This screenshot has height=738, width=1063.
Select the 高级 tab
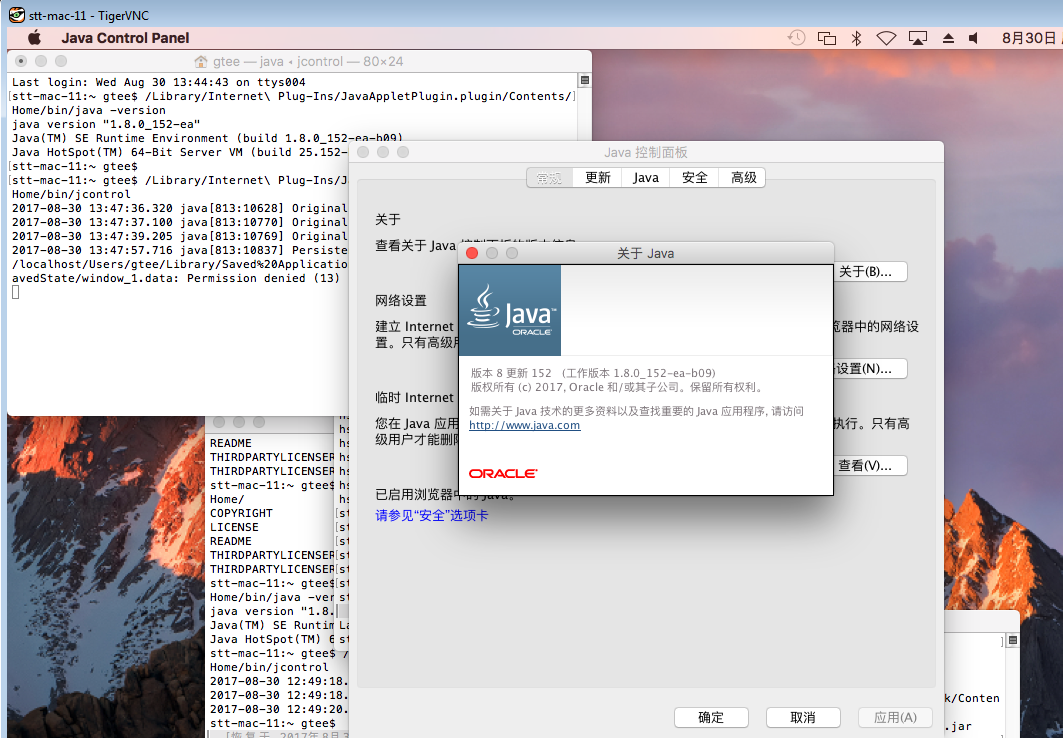point(743,177)
